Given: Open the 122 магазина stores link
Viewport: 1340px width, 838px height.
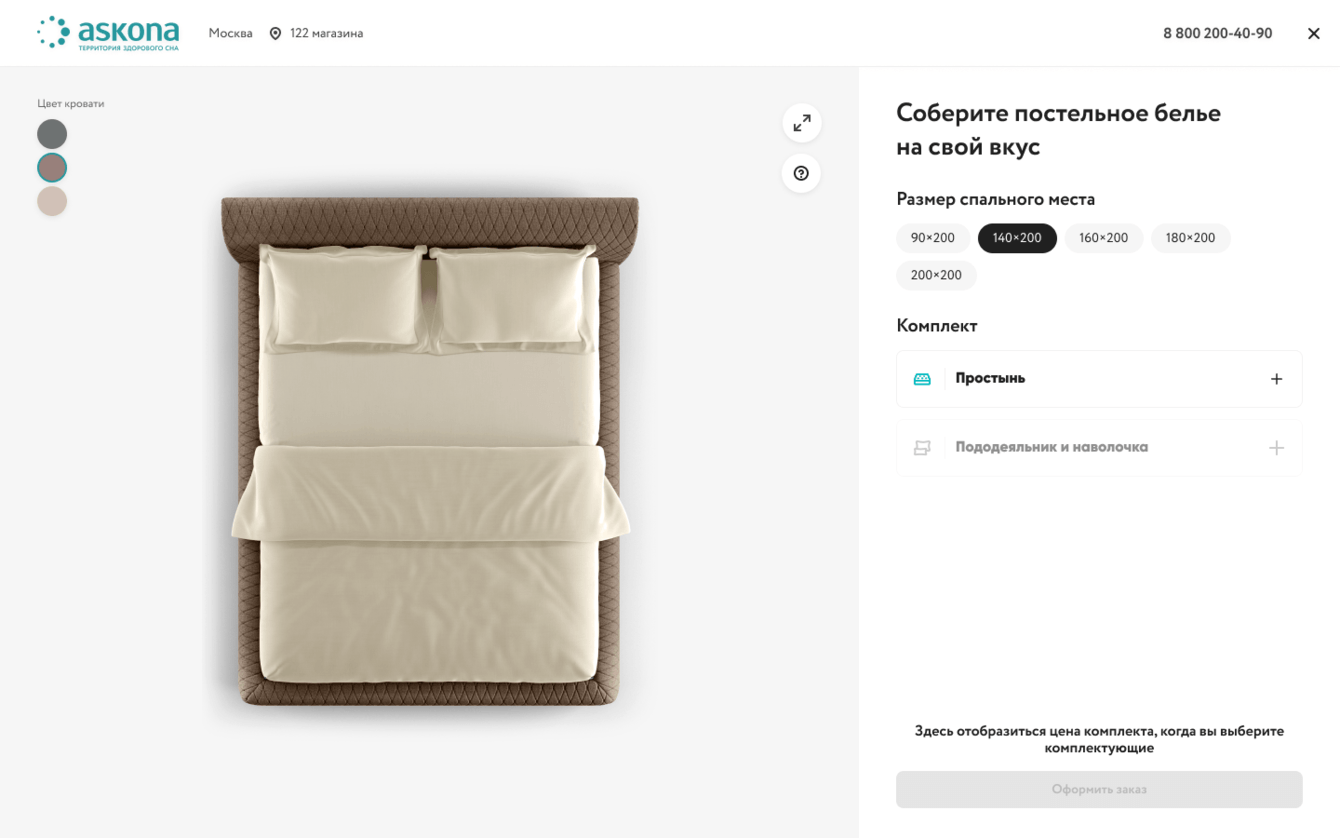Looking at the screenshot, I should (326, 34).
